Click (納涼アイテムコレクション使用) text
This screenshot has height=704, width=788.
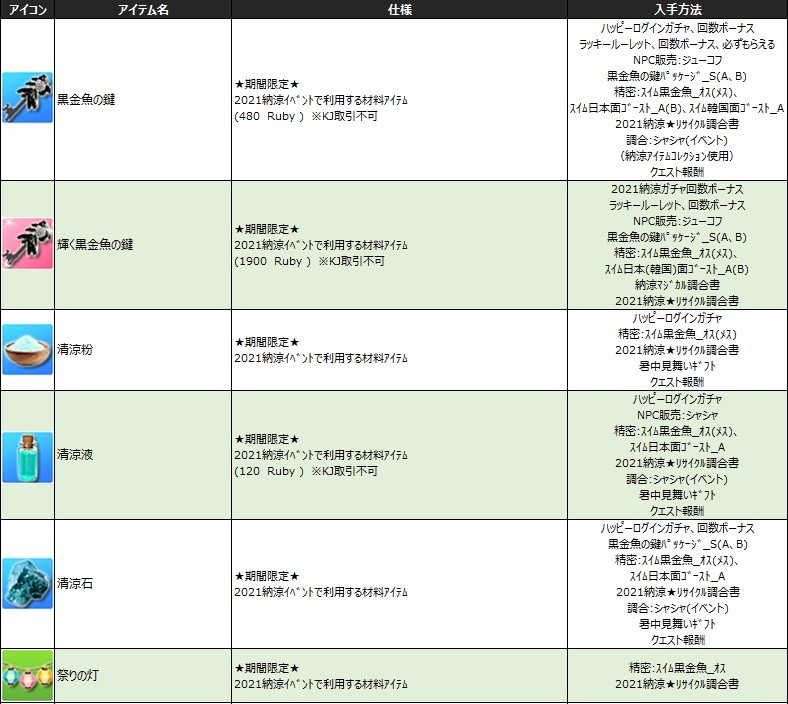click(x=677, y=156)
